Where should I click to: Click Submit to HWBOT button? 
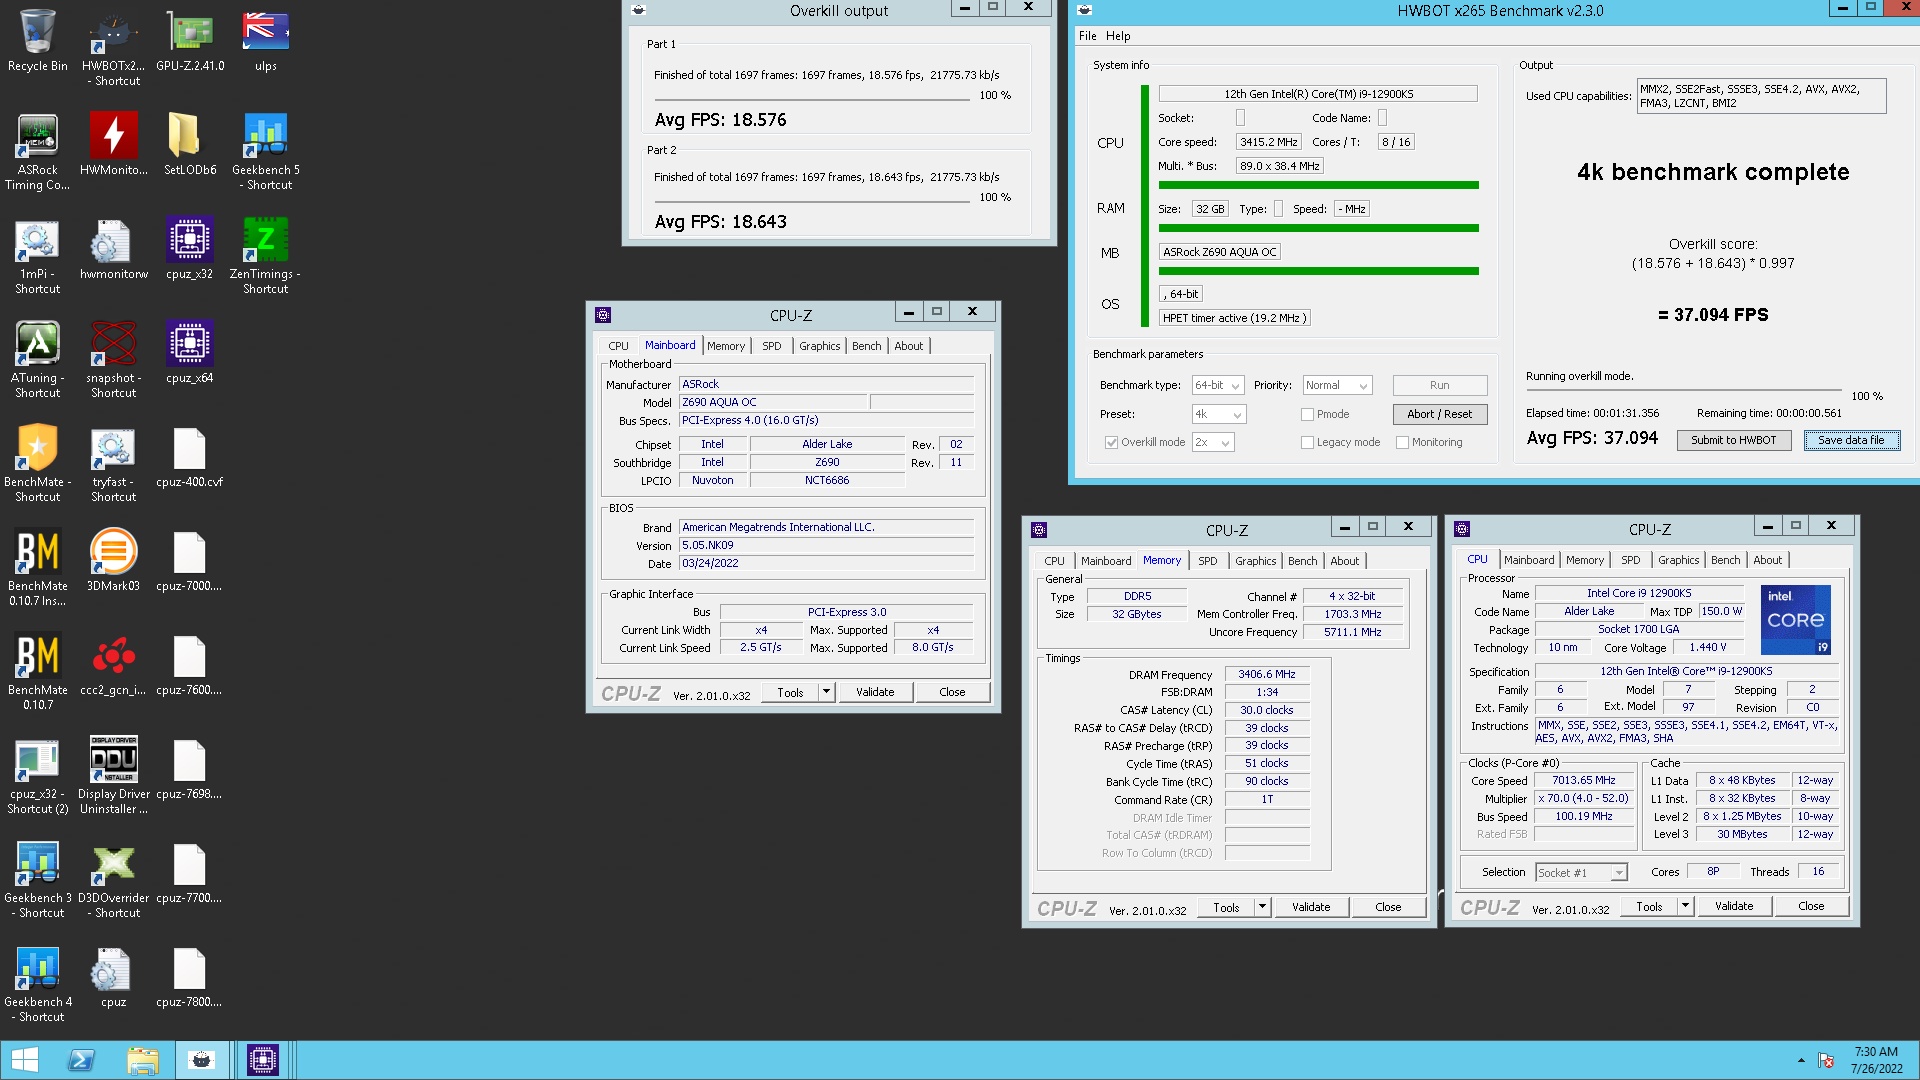1733,440
